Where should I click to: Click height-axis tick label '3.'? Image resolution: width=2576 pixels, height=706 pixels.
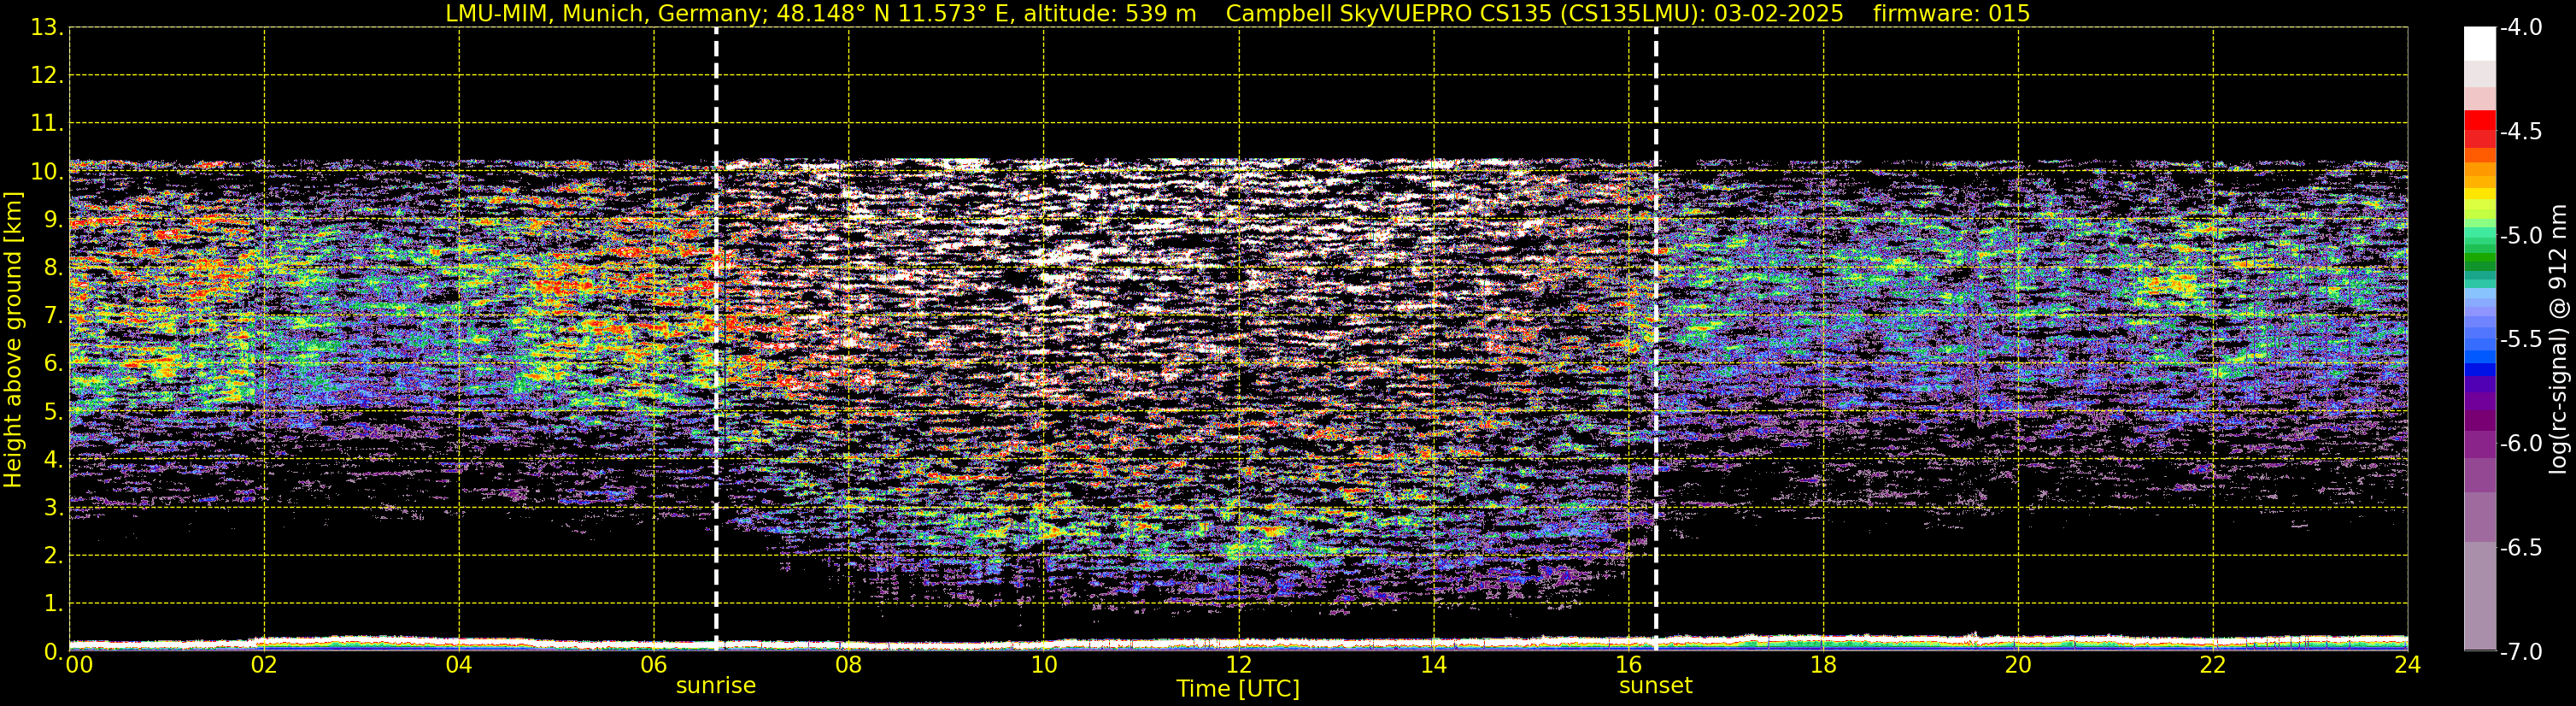53,507
